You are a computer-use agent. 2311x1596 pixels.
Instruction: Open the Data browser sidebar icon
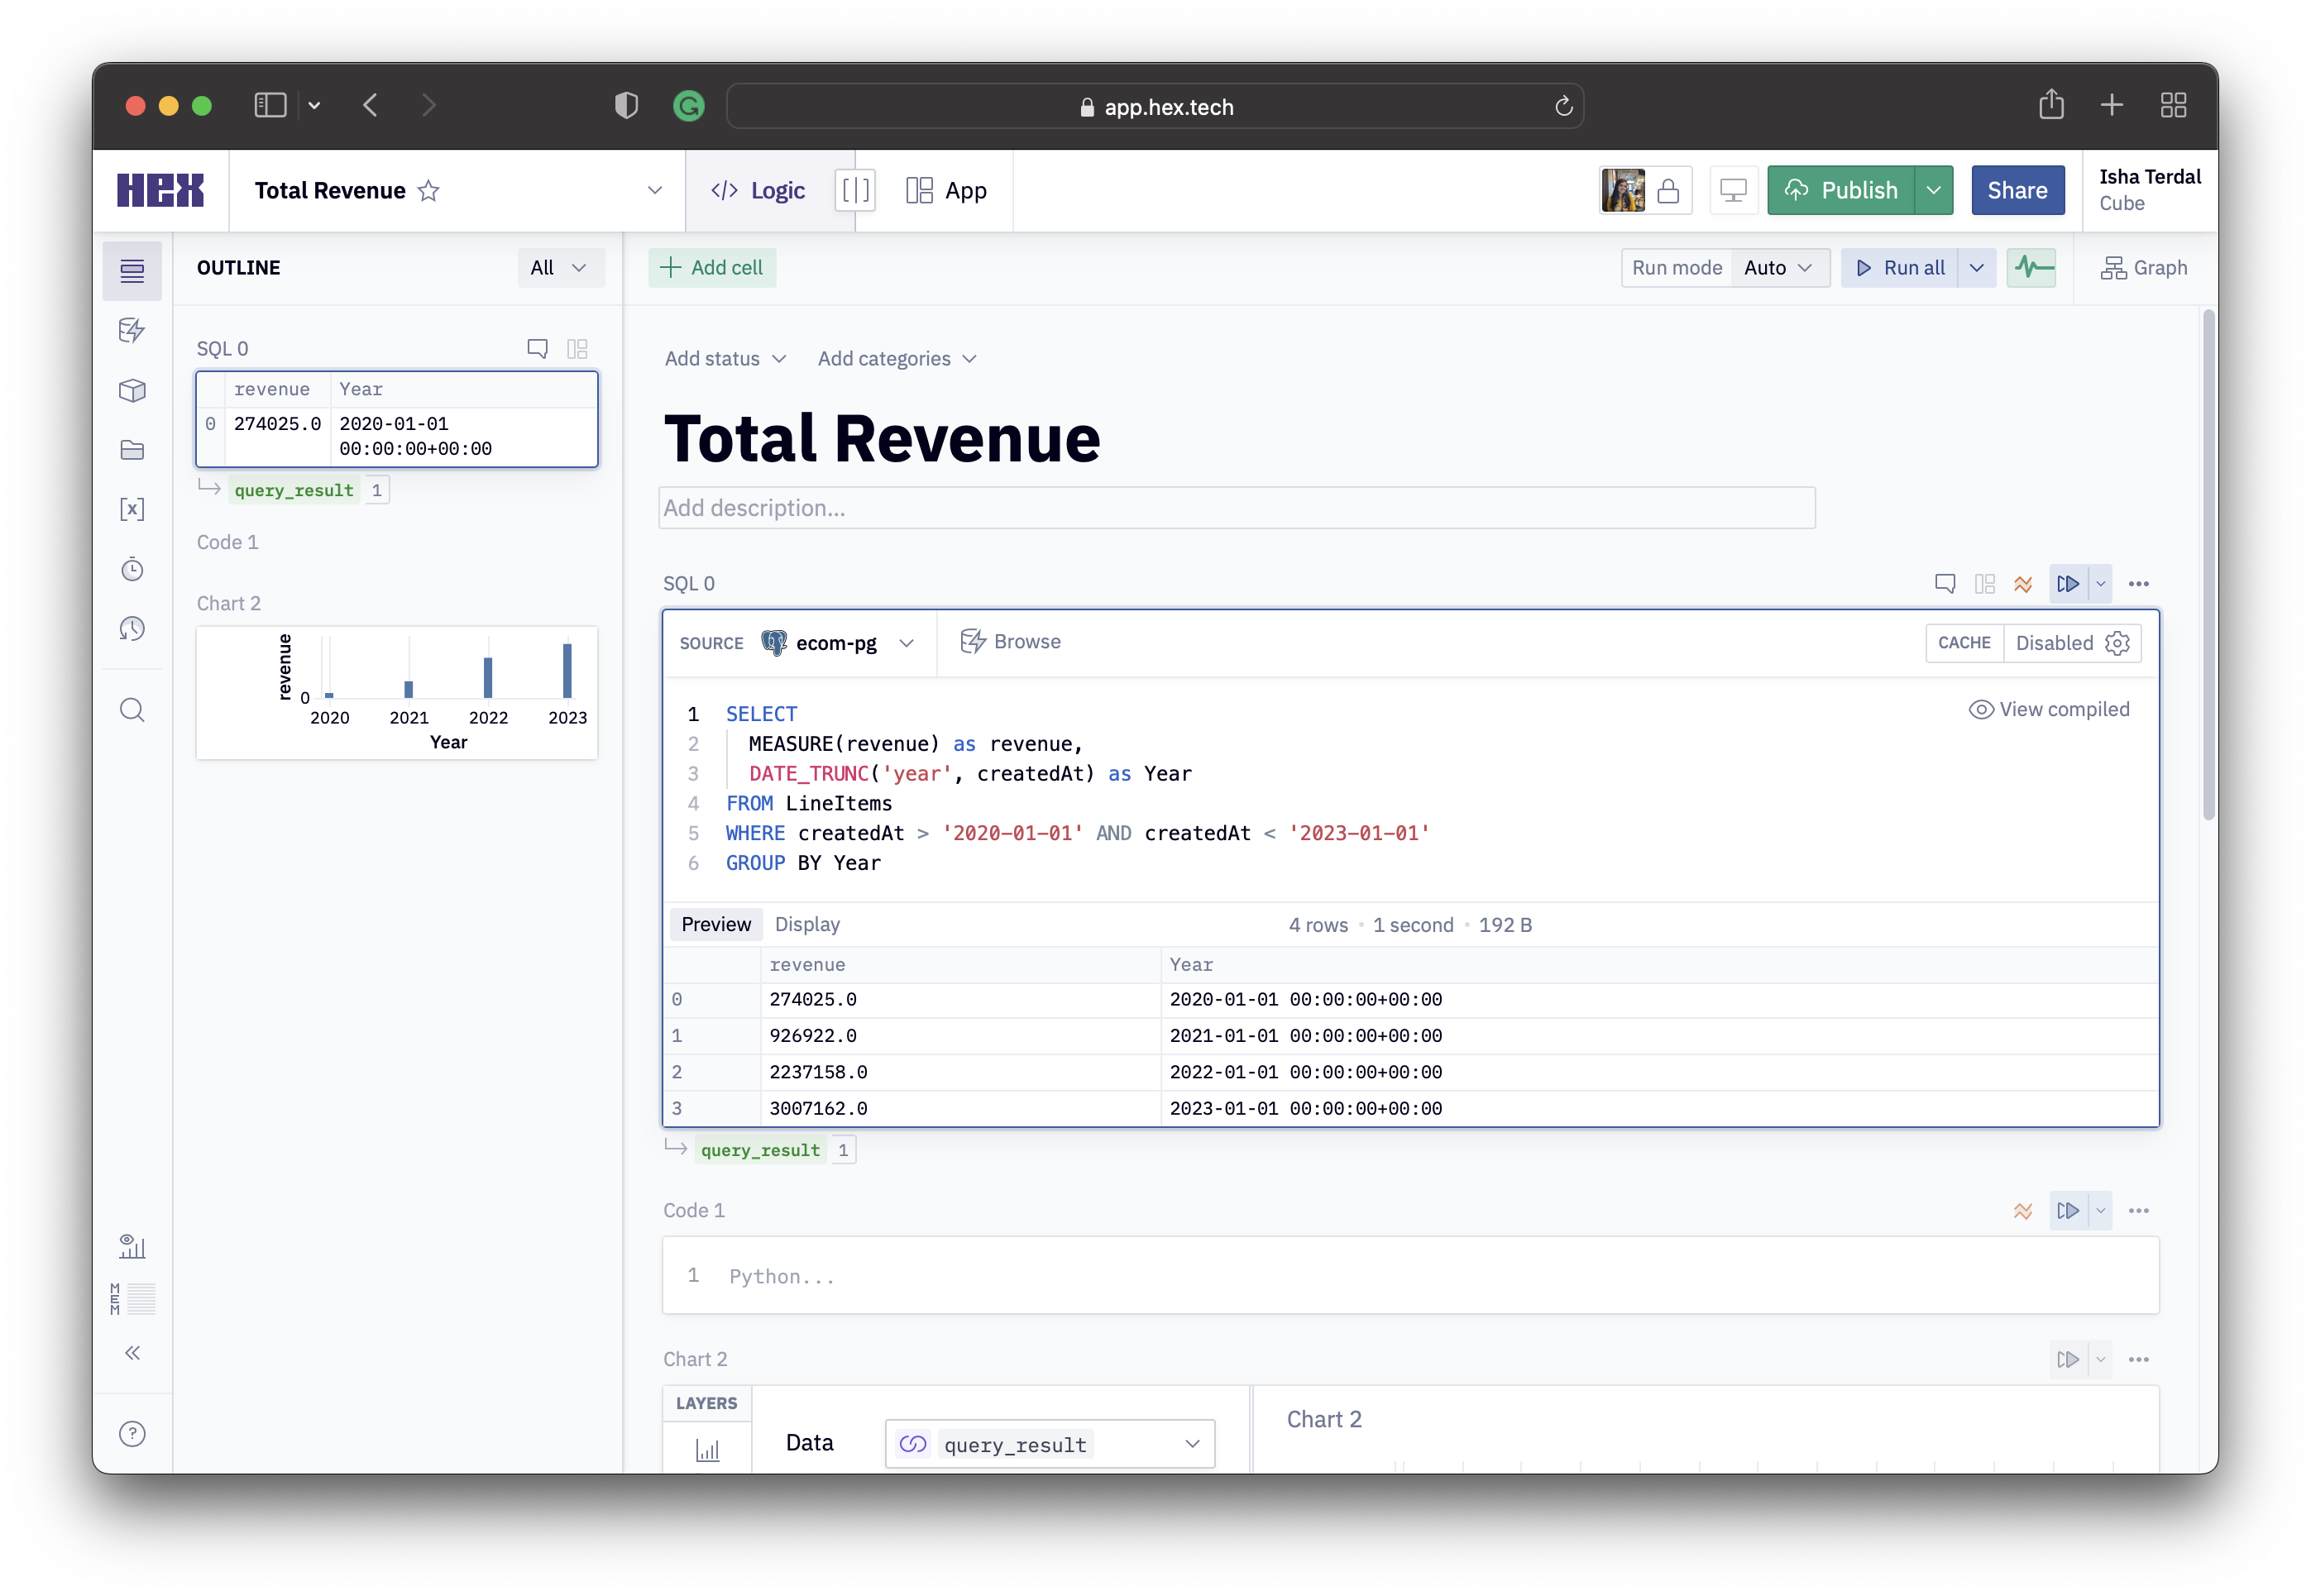(x=132, y=331)
